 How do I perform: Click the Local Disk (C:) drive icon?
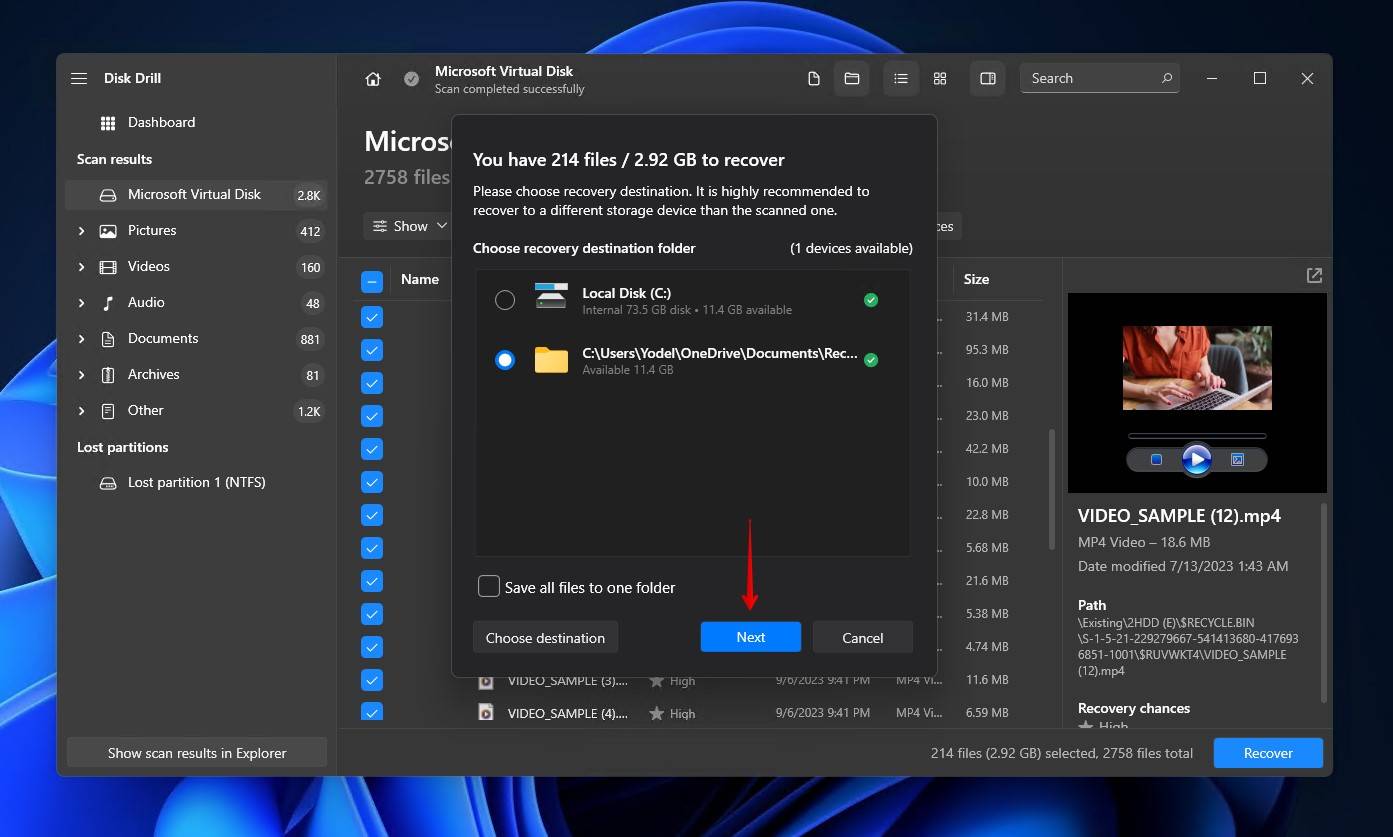pos(551,295)
